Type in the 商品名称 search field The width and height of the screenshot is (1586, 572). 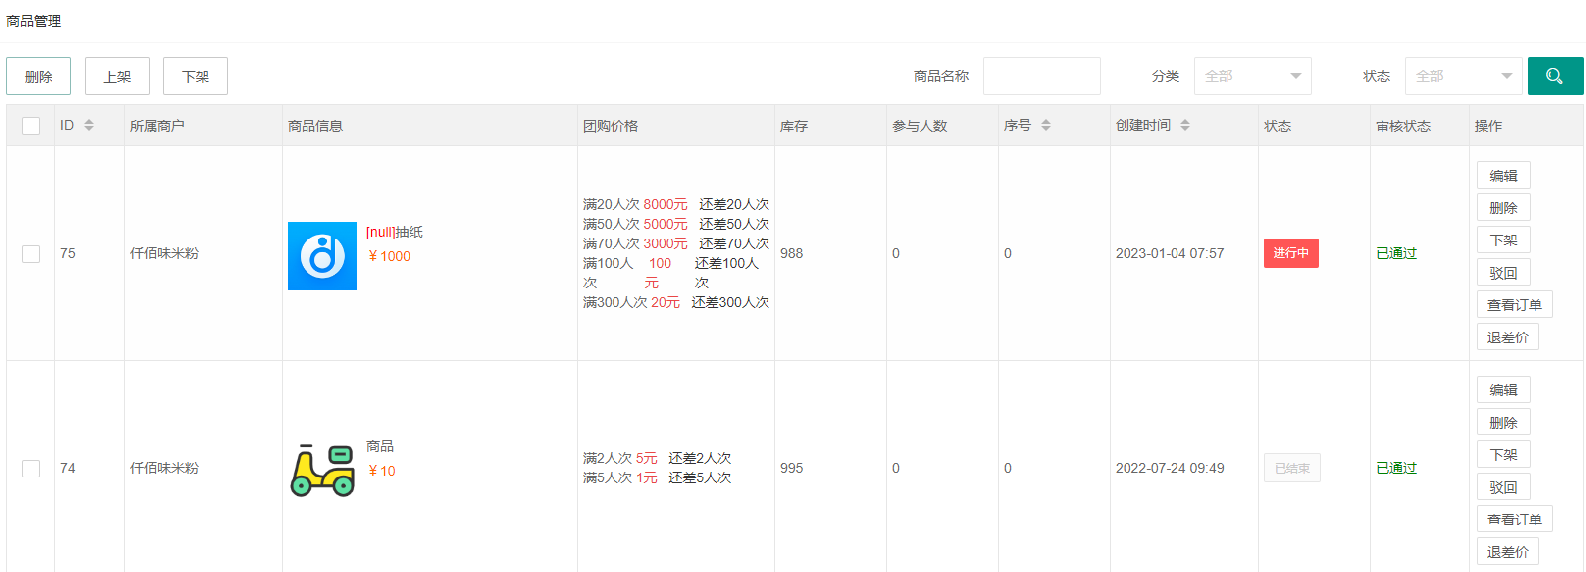tap(1041, 76)
